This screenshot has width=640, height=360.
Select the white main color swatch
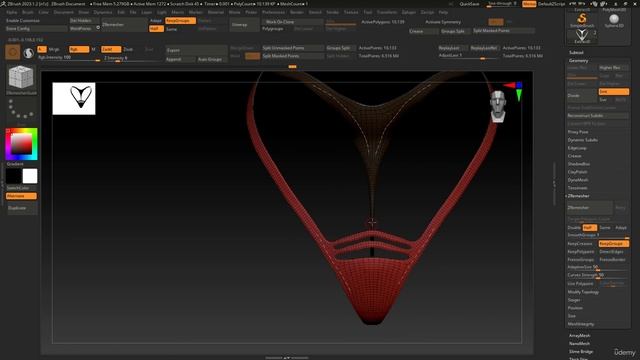[x=30, y=176]
